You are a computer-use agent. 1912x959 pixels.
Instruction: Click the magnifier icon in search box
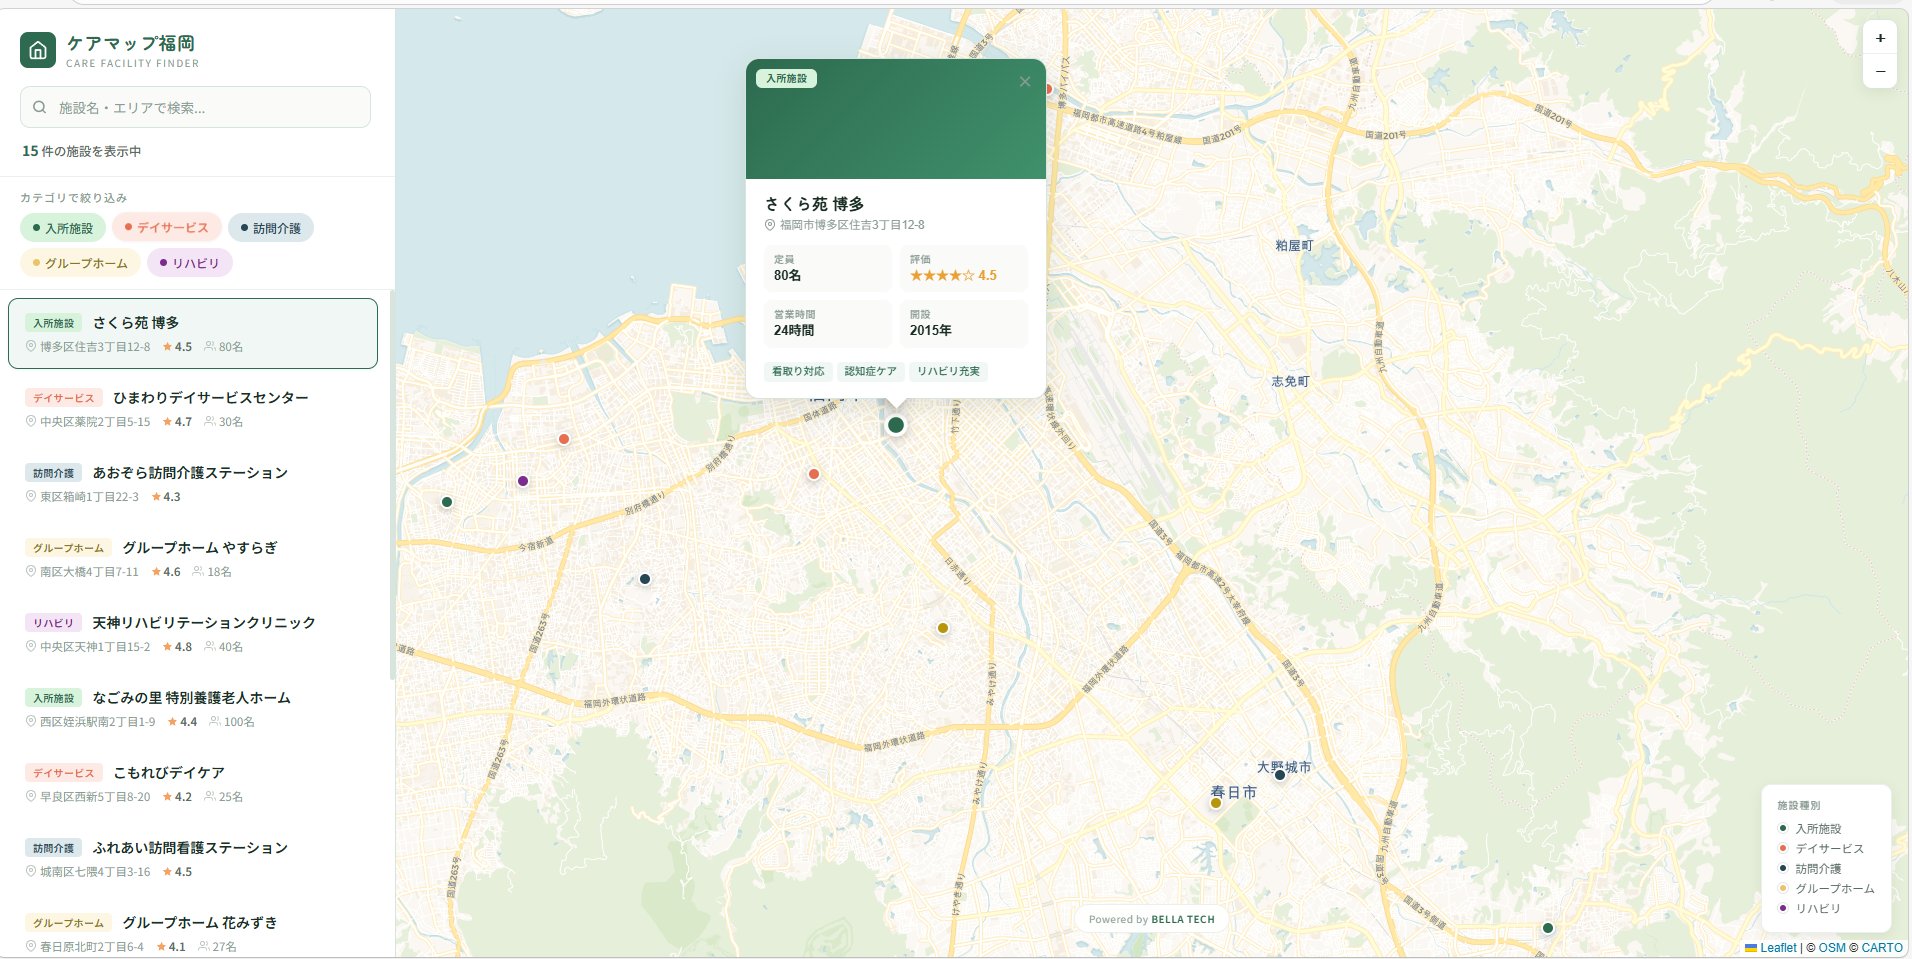[x=40, y=107]
